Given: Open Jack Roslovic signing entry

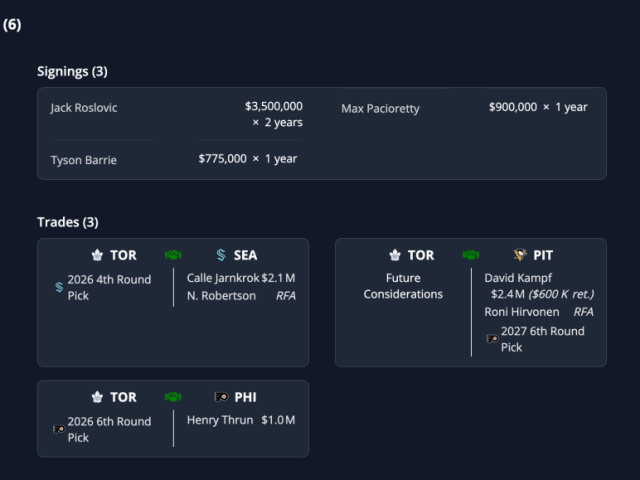Looking at the screenshot, I should pos(177,115).
